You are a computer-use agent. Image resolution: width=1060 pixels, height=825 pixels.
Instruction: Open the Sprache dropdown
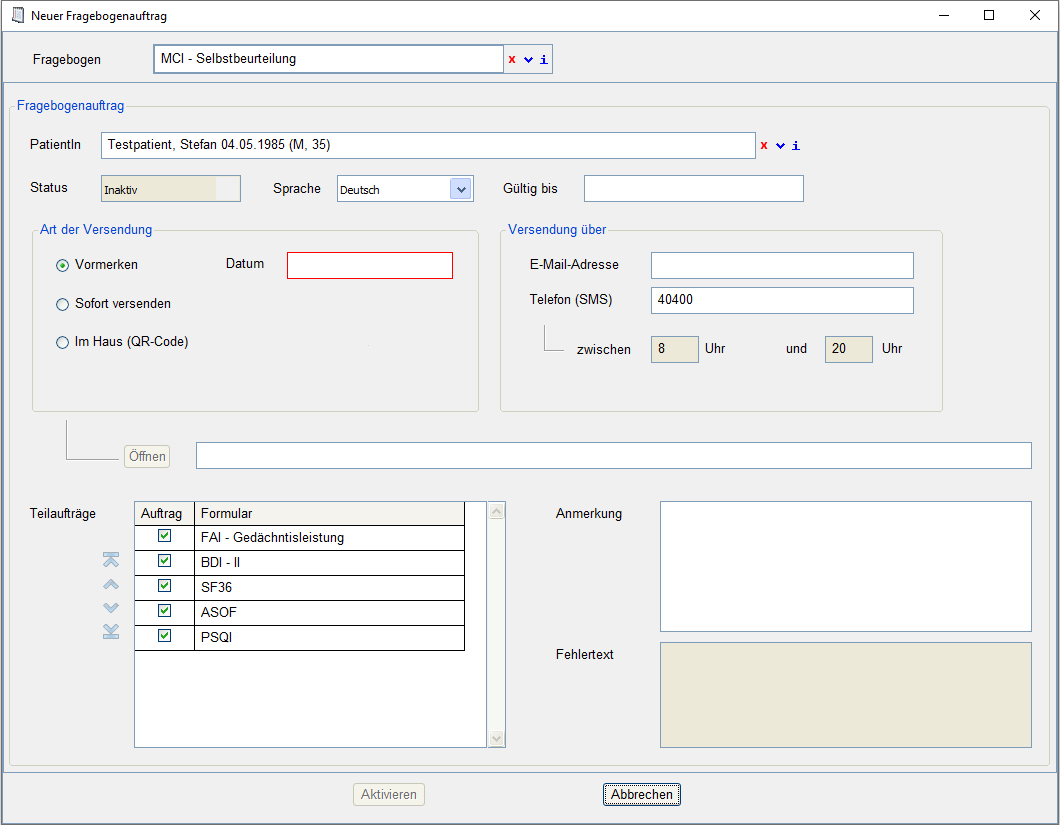tap(460, 189)
